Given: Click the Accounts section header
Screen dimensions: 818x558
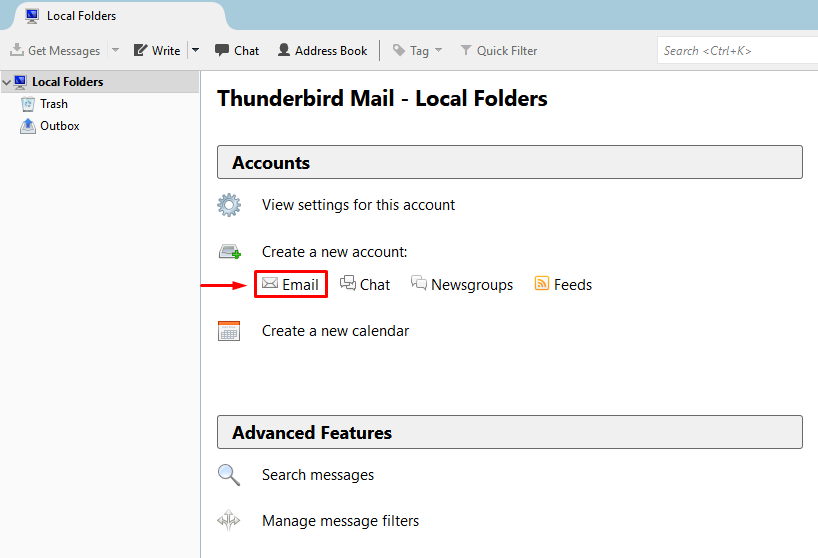Looking at the screenshot, I should click(x=510, y=162).
